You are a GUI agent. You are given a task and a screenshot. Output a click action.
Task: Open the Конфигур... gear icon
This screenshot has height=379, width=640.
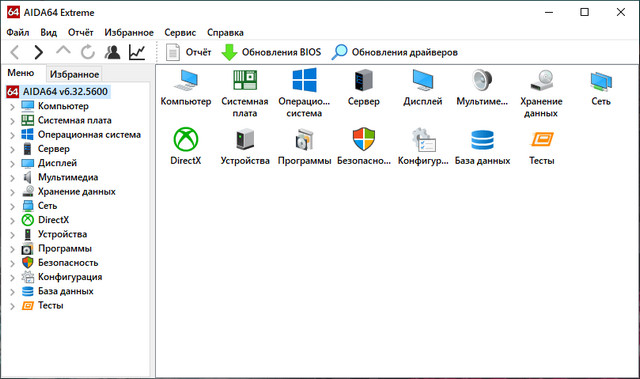423,140
